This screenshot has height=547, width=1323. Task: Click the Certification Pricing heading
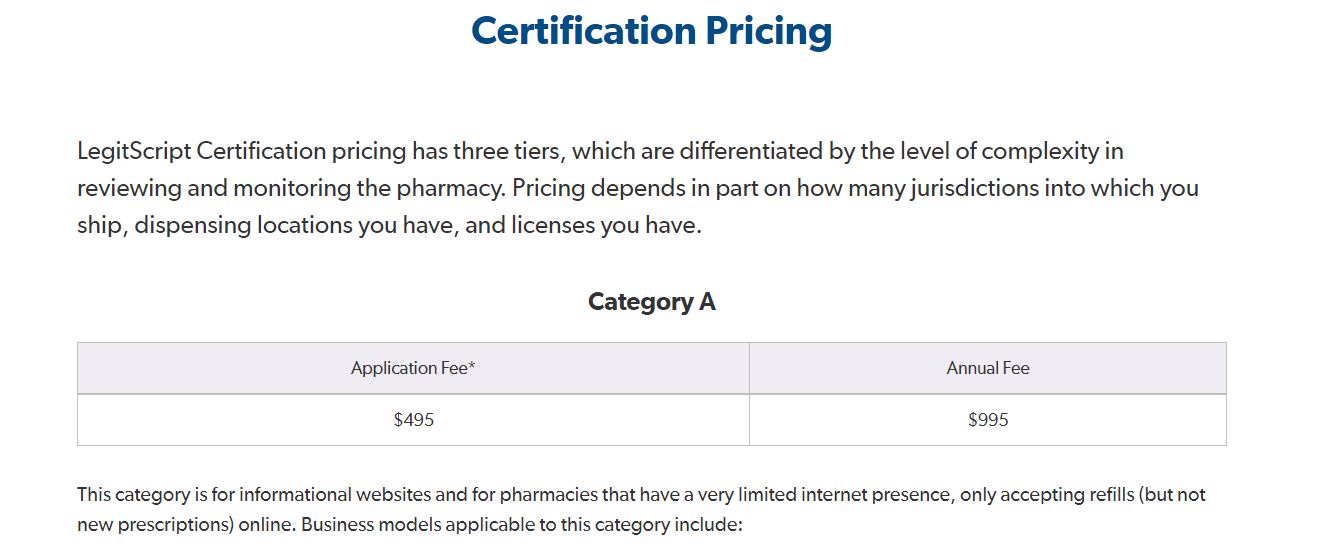pyautogui.click(x=651, y=31)
